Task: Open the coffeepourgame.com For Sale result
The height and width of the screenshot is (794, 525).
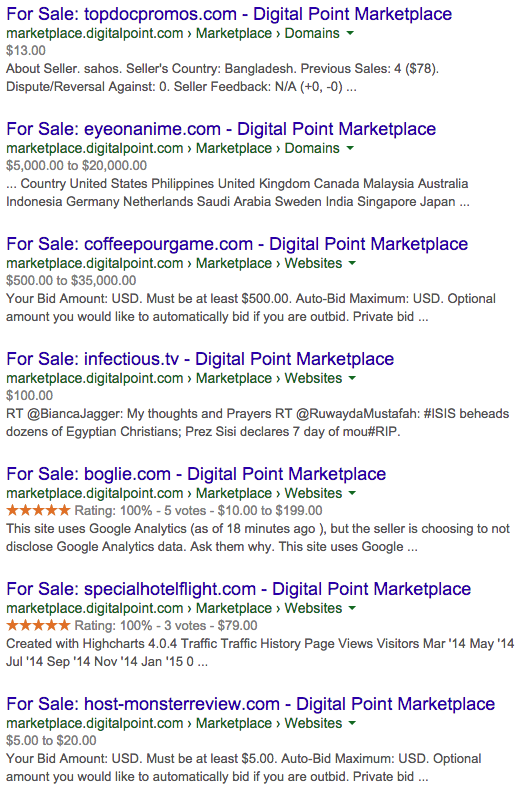Action: click(x=237, y=244)
